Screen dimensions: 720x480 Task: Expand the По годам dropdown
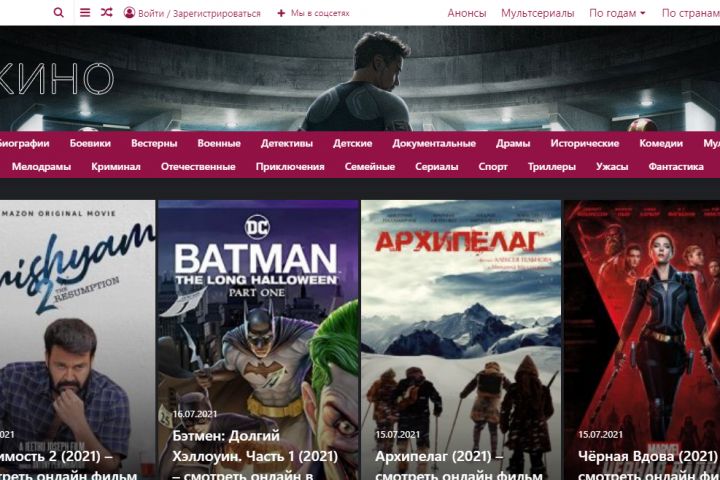pyautogui.click(x=617, y=13)
